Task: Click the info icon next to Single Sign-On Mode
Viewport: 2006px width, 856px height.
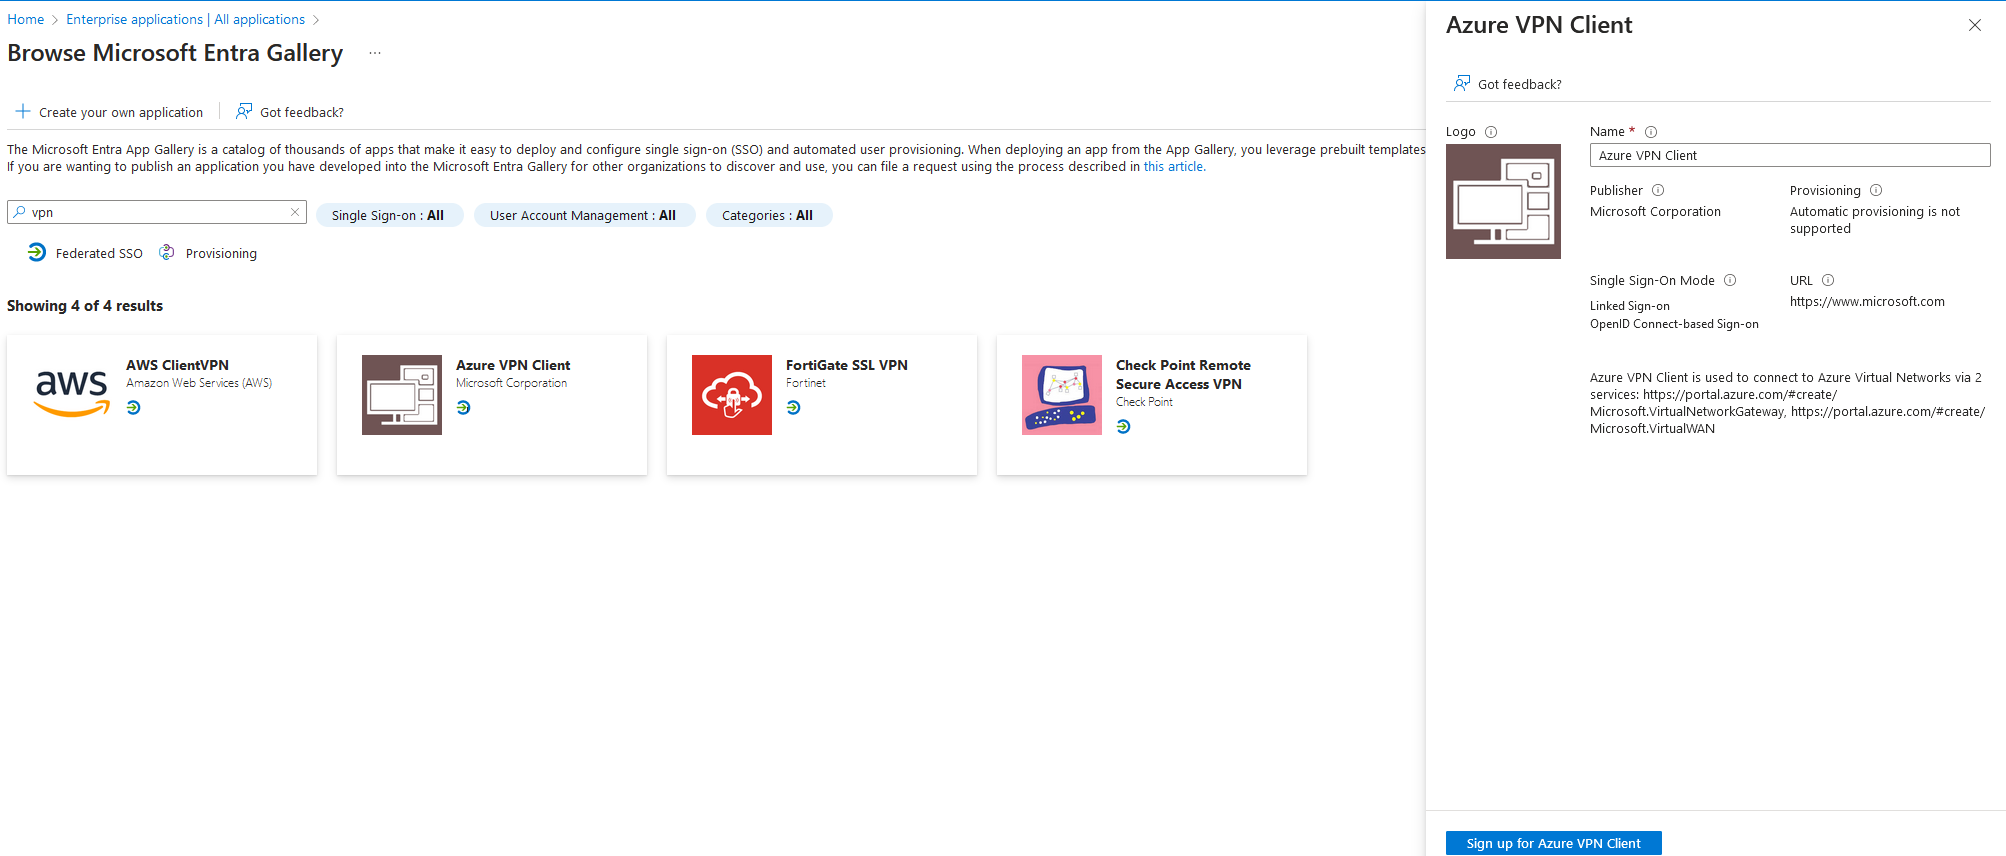Action: click(x=1730, y=280)
